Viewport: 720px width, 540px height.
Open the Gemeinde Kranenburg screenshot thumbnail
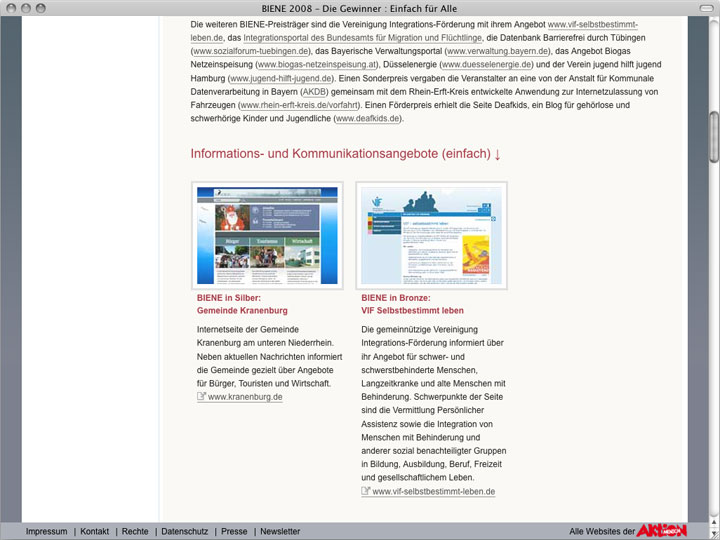click(267, 235)
